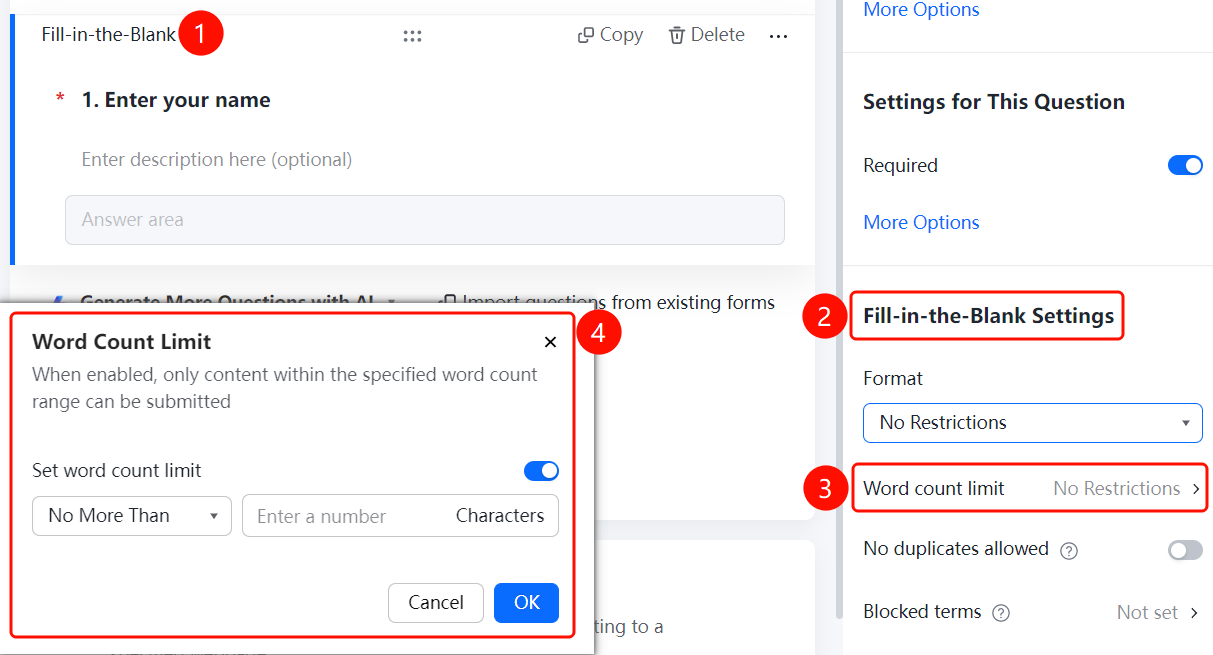Screen dimensions: 1213x655
Task: Click the Enter a number field
Action: pos(400,516)
